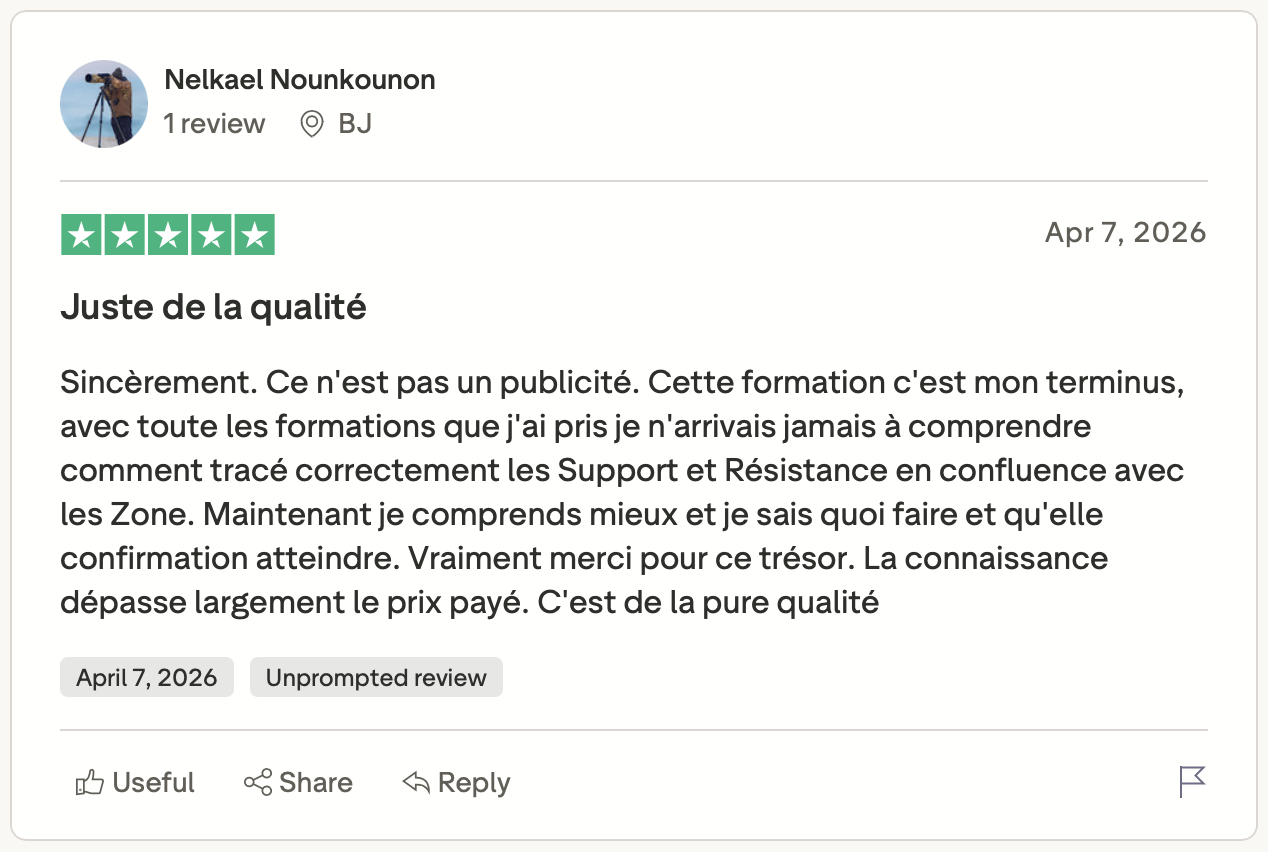Click the second green rating star
The width and height of the screenshot is (1268, 852).
click(124, 235)
